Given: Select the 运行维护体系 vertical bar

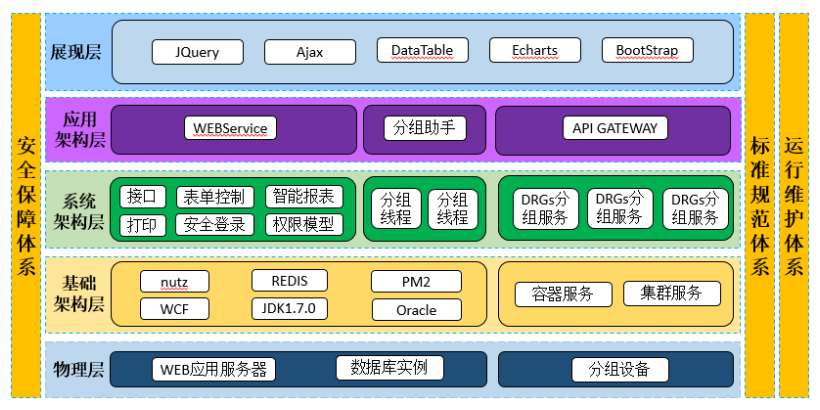Looking at the screenshot, I should [x=794, y=205].
